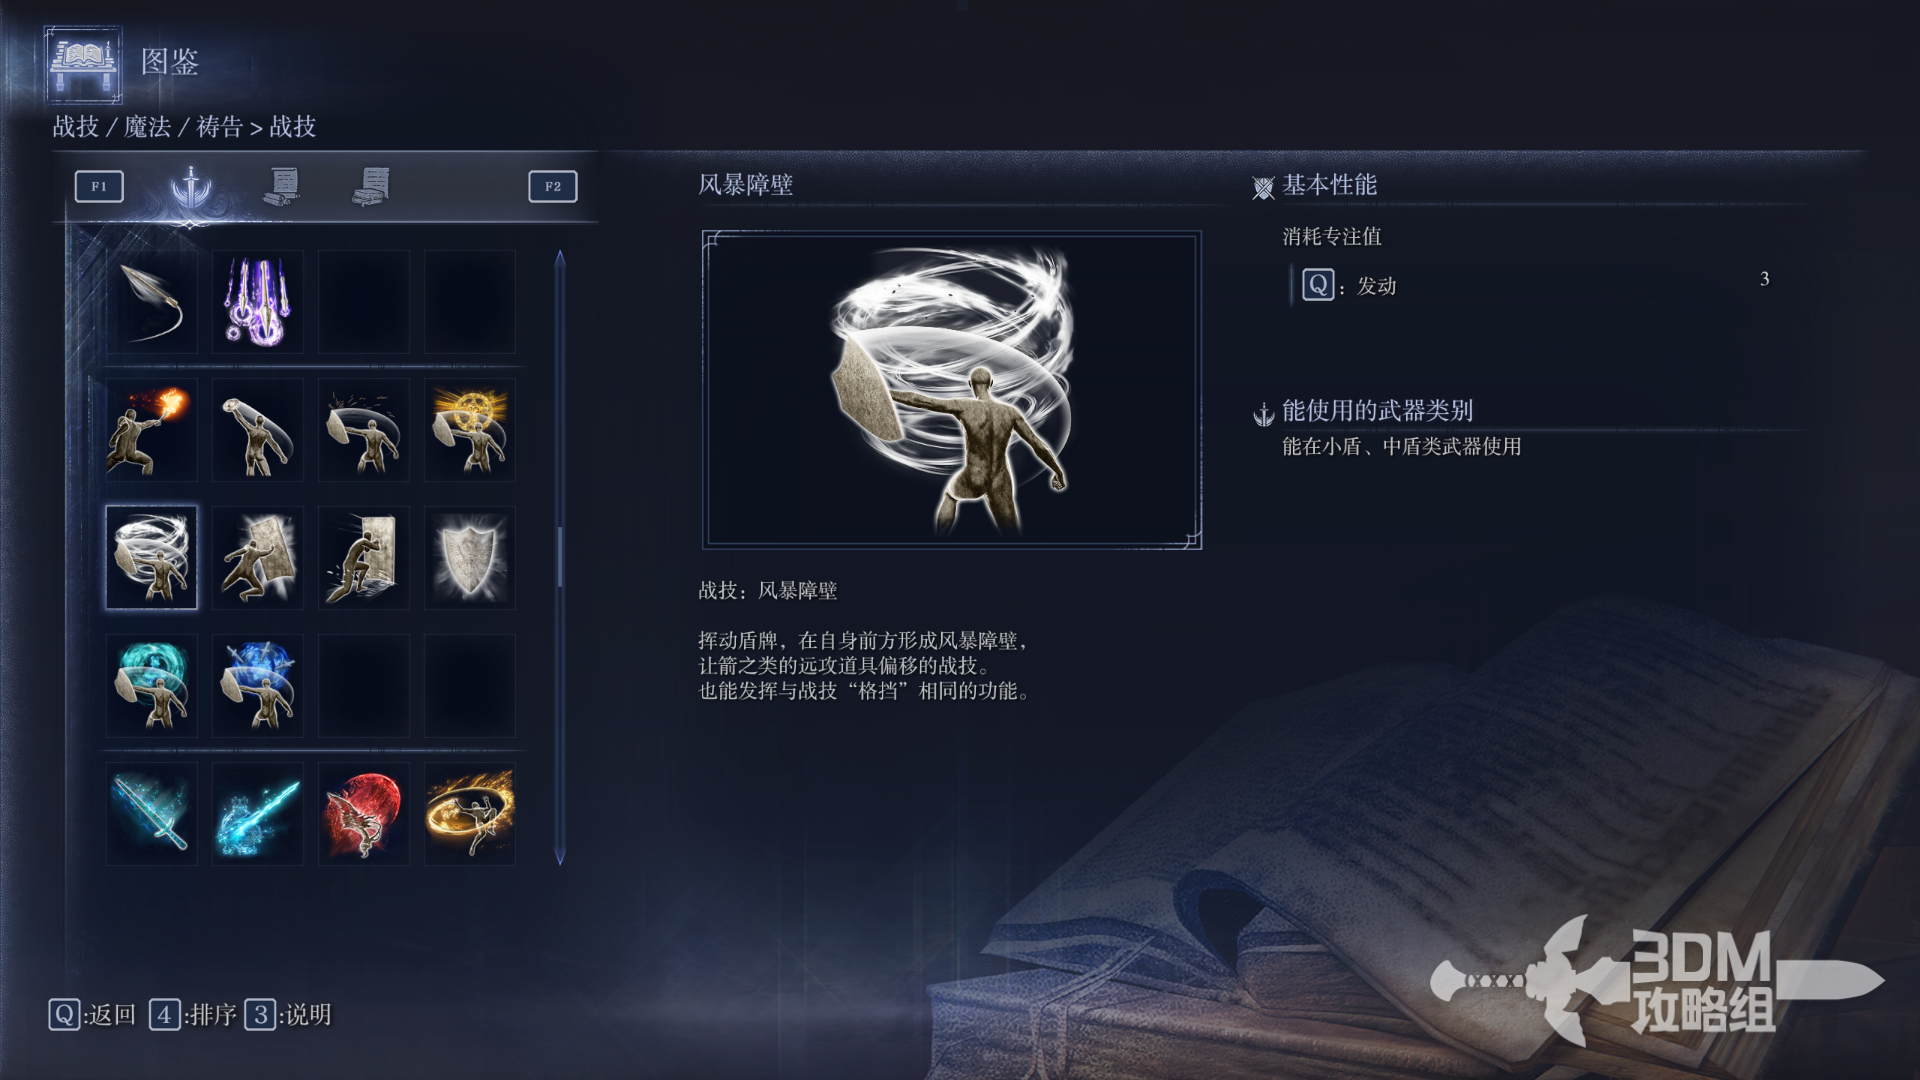
Task: Pick the blue lightning shield skill icon
Action: tap(257, 686)
